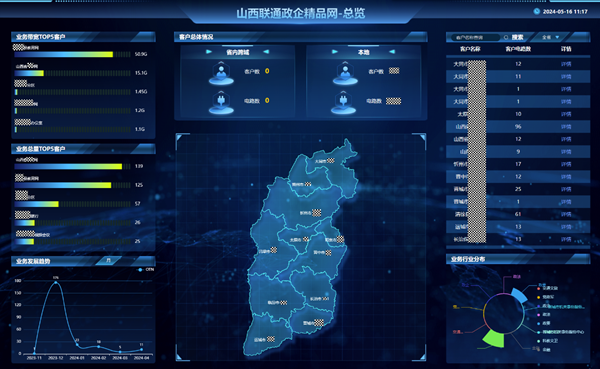Click the clock icon next to the date
The image size is (600, 369).
536,11
